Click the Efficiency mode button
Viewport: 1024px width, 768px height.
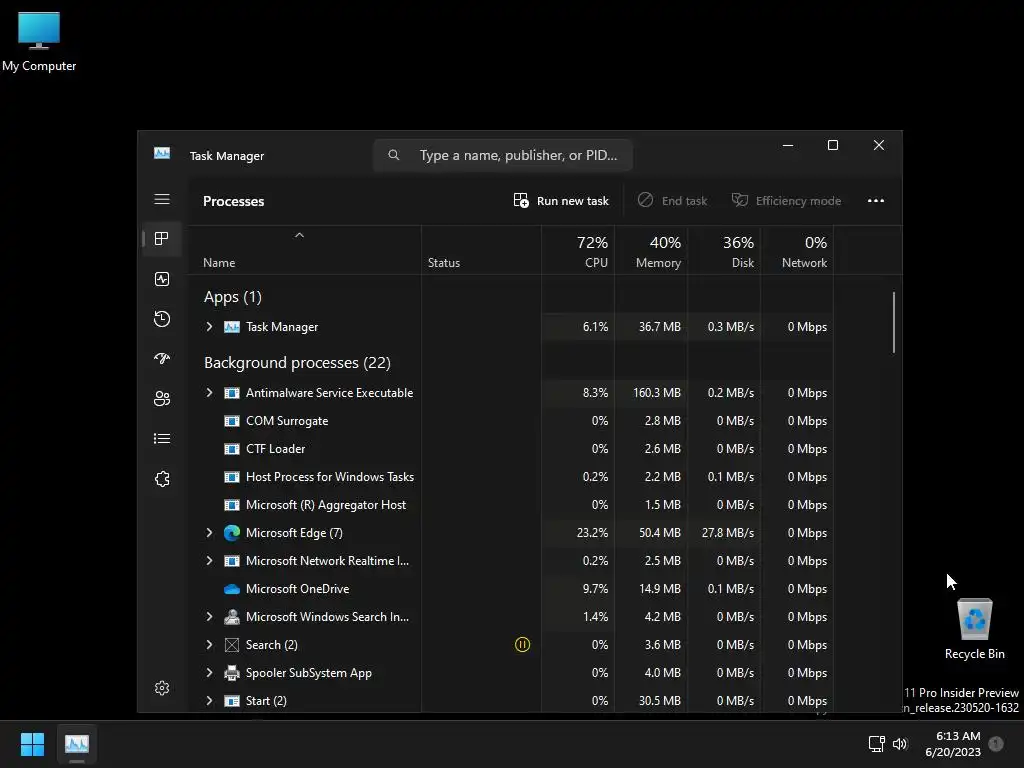[786, 200]
